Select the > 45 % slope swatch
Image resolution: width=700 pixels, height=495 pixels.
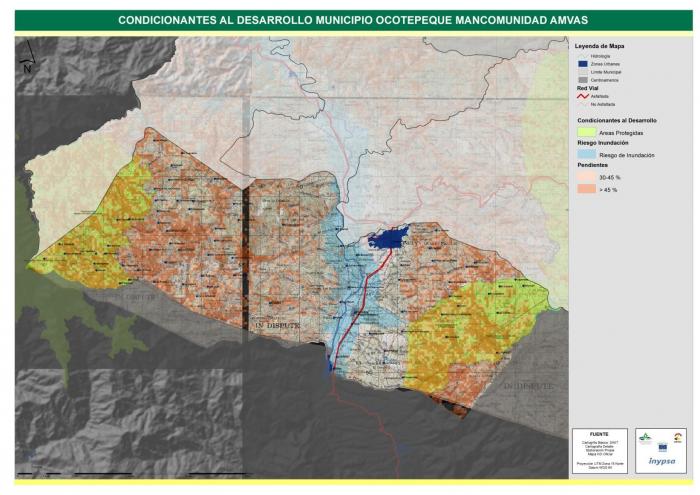584,190
